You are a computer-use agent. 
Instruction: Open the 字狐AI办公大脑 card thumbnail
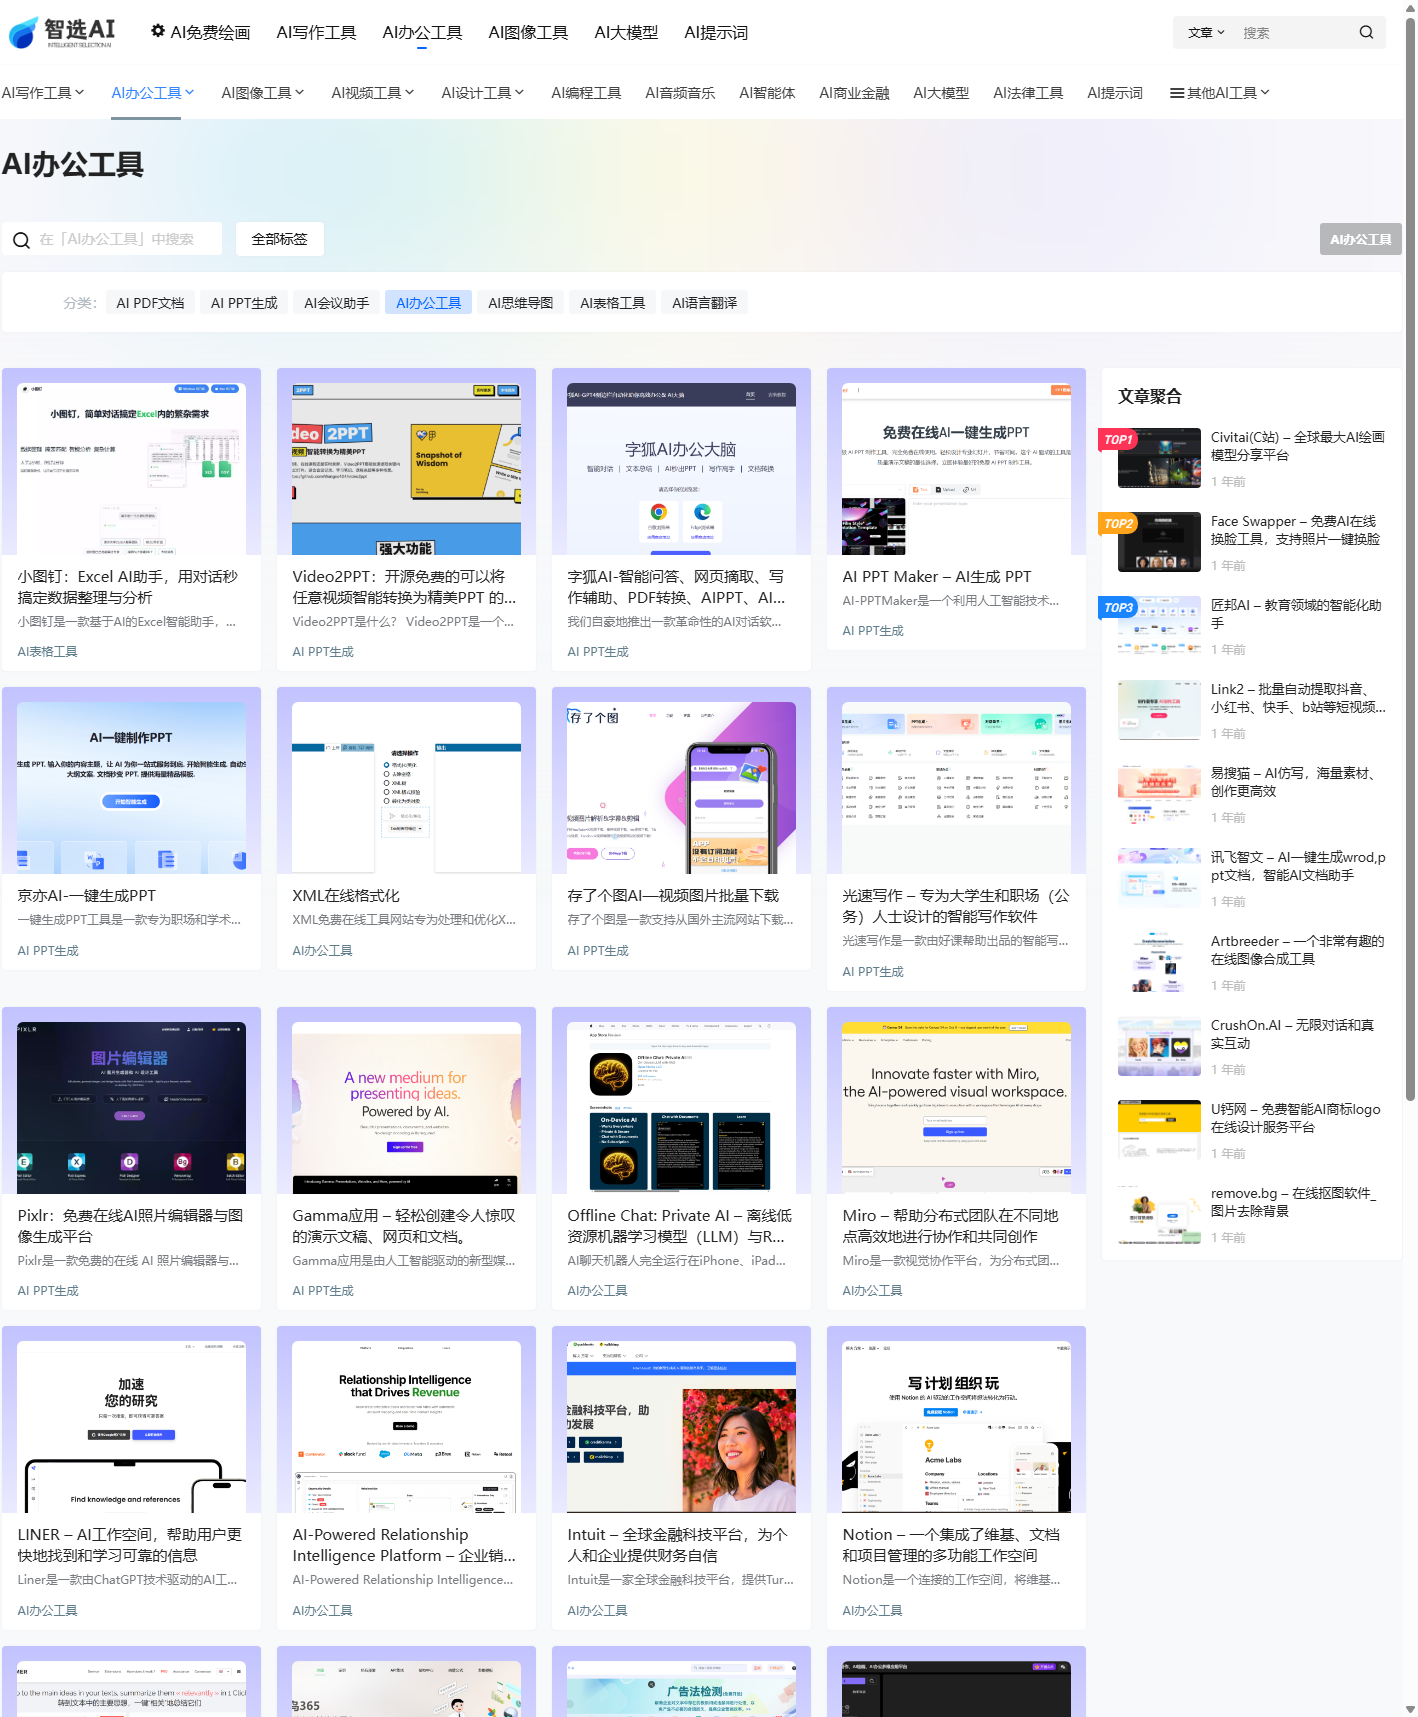point(681,468)
